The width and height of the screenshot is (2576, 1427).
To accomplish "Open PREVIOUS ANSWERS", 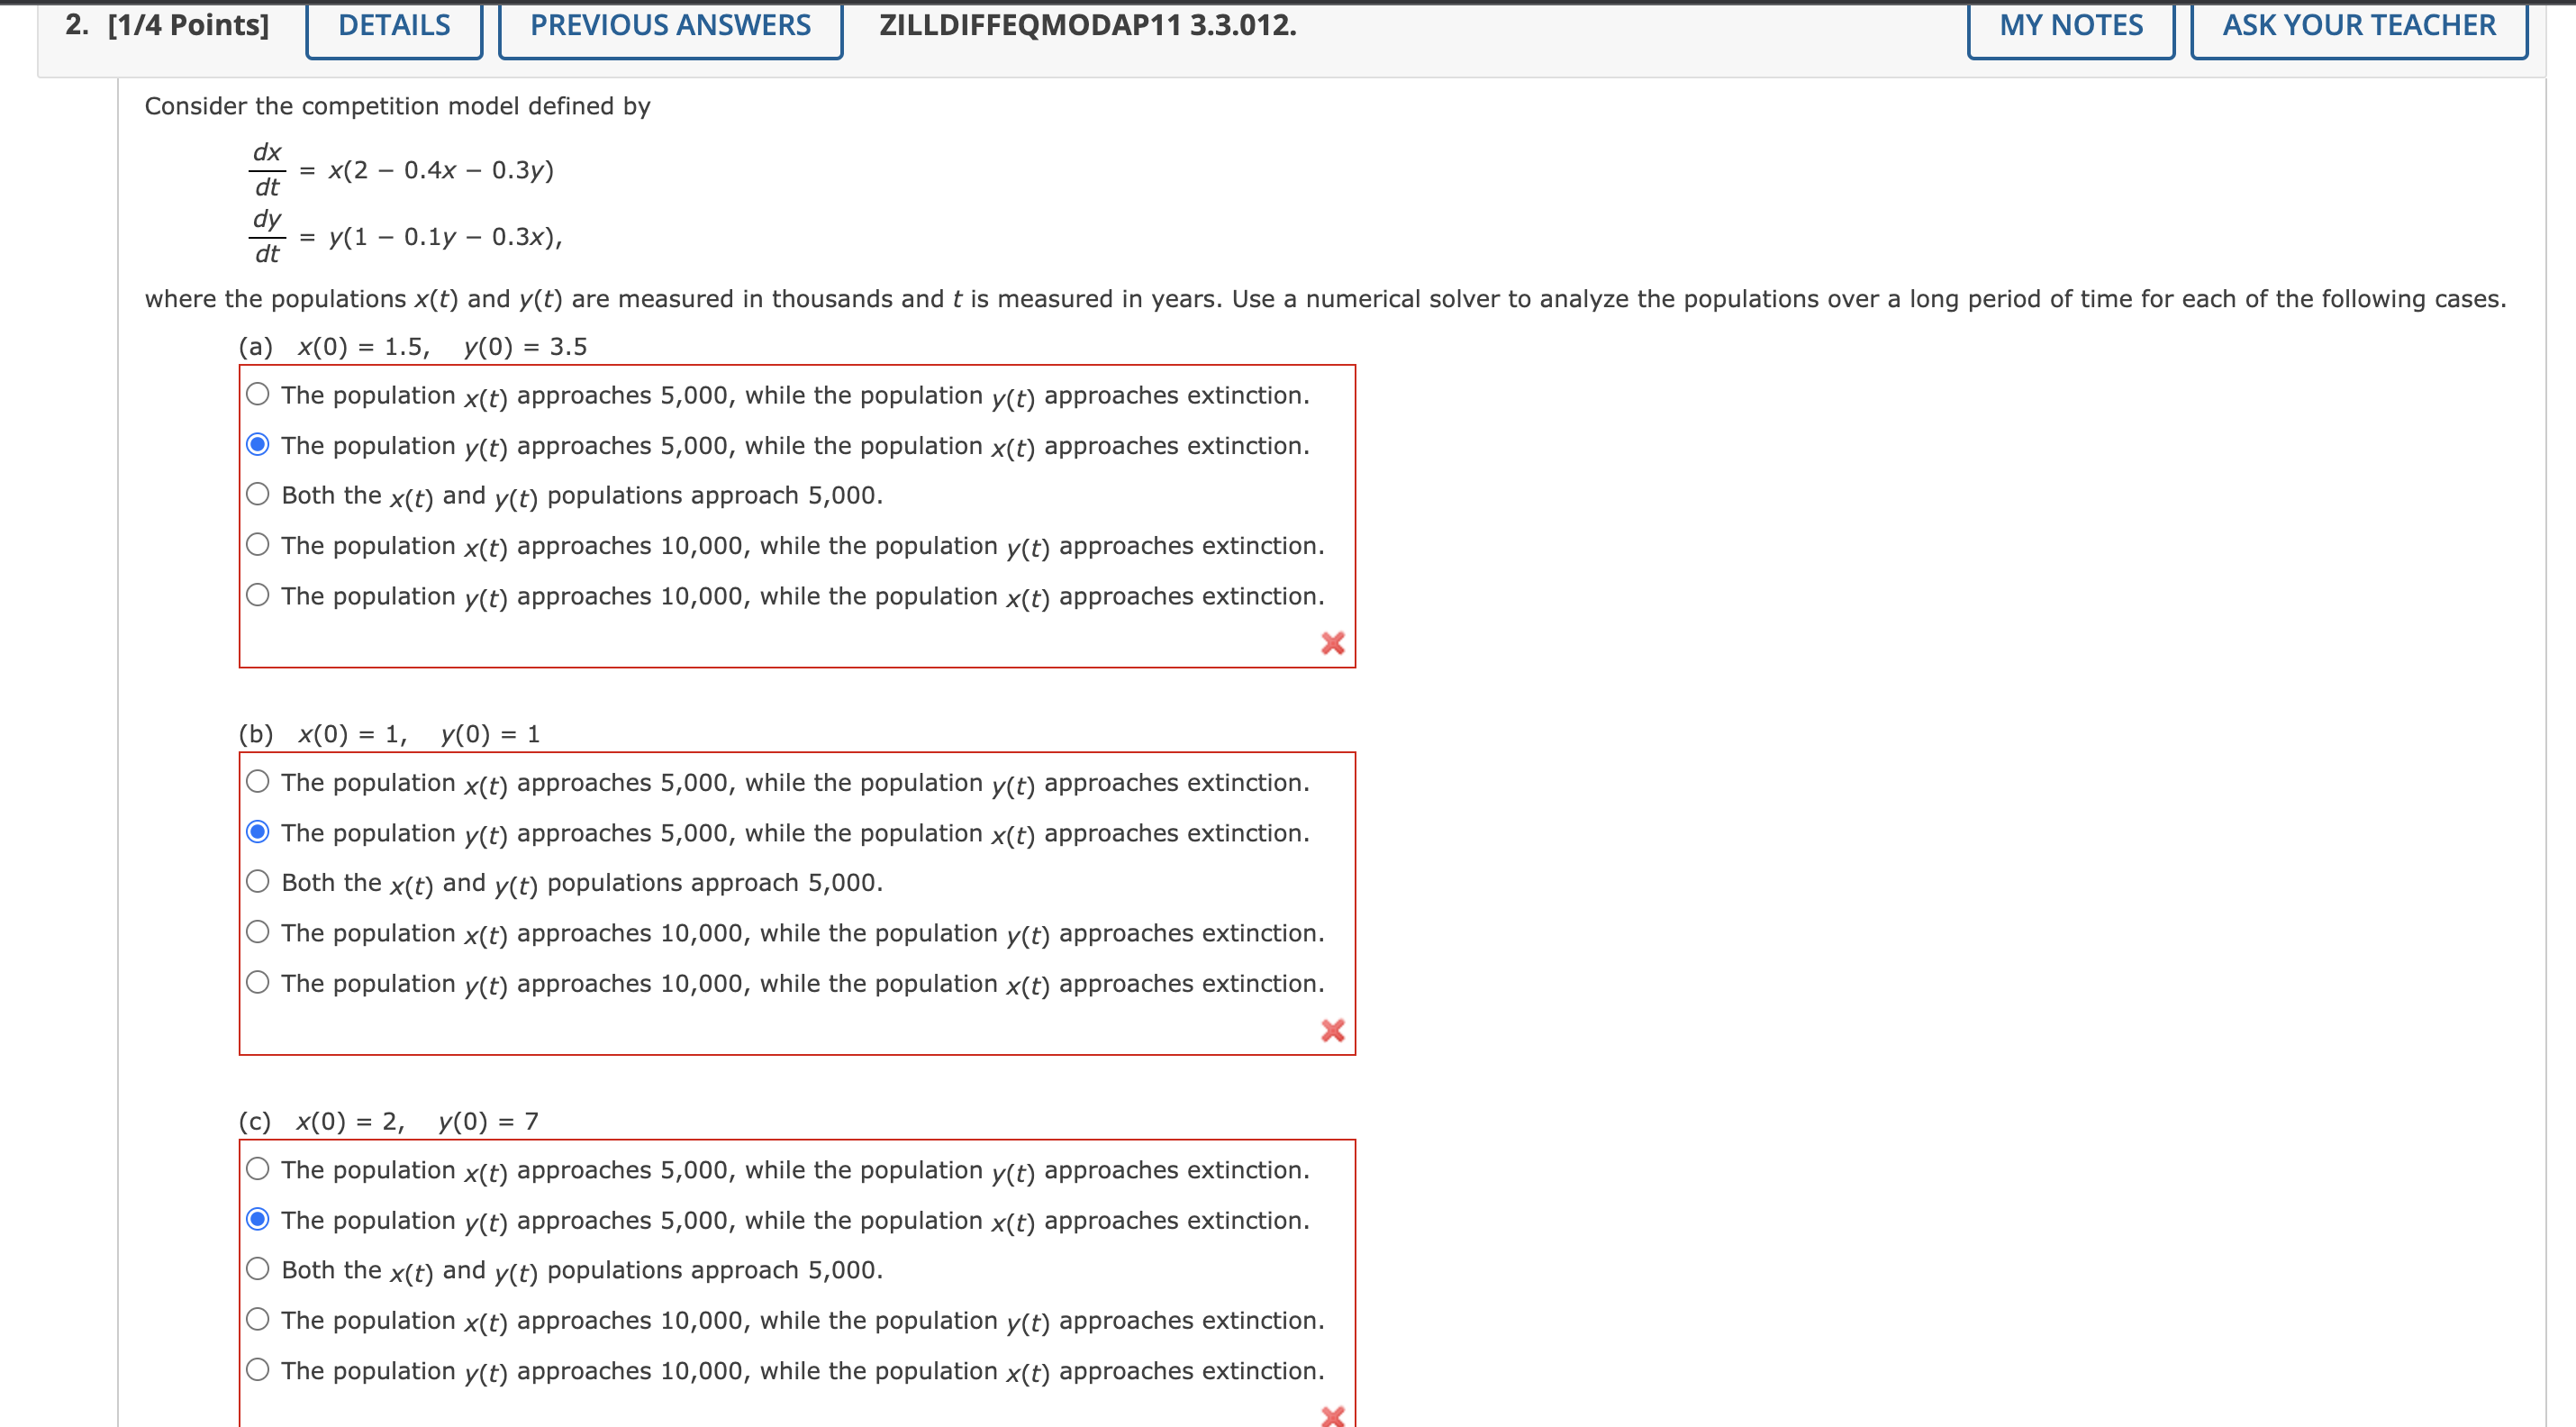I will coord(670,26).
